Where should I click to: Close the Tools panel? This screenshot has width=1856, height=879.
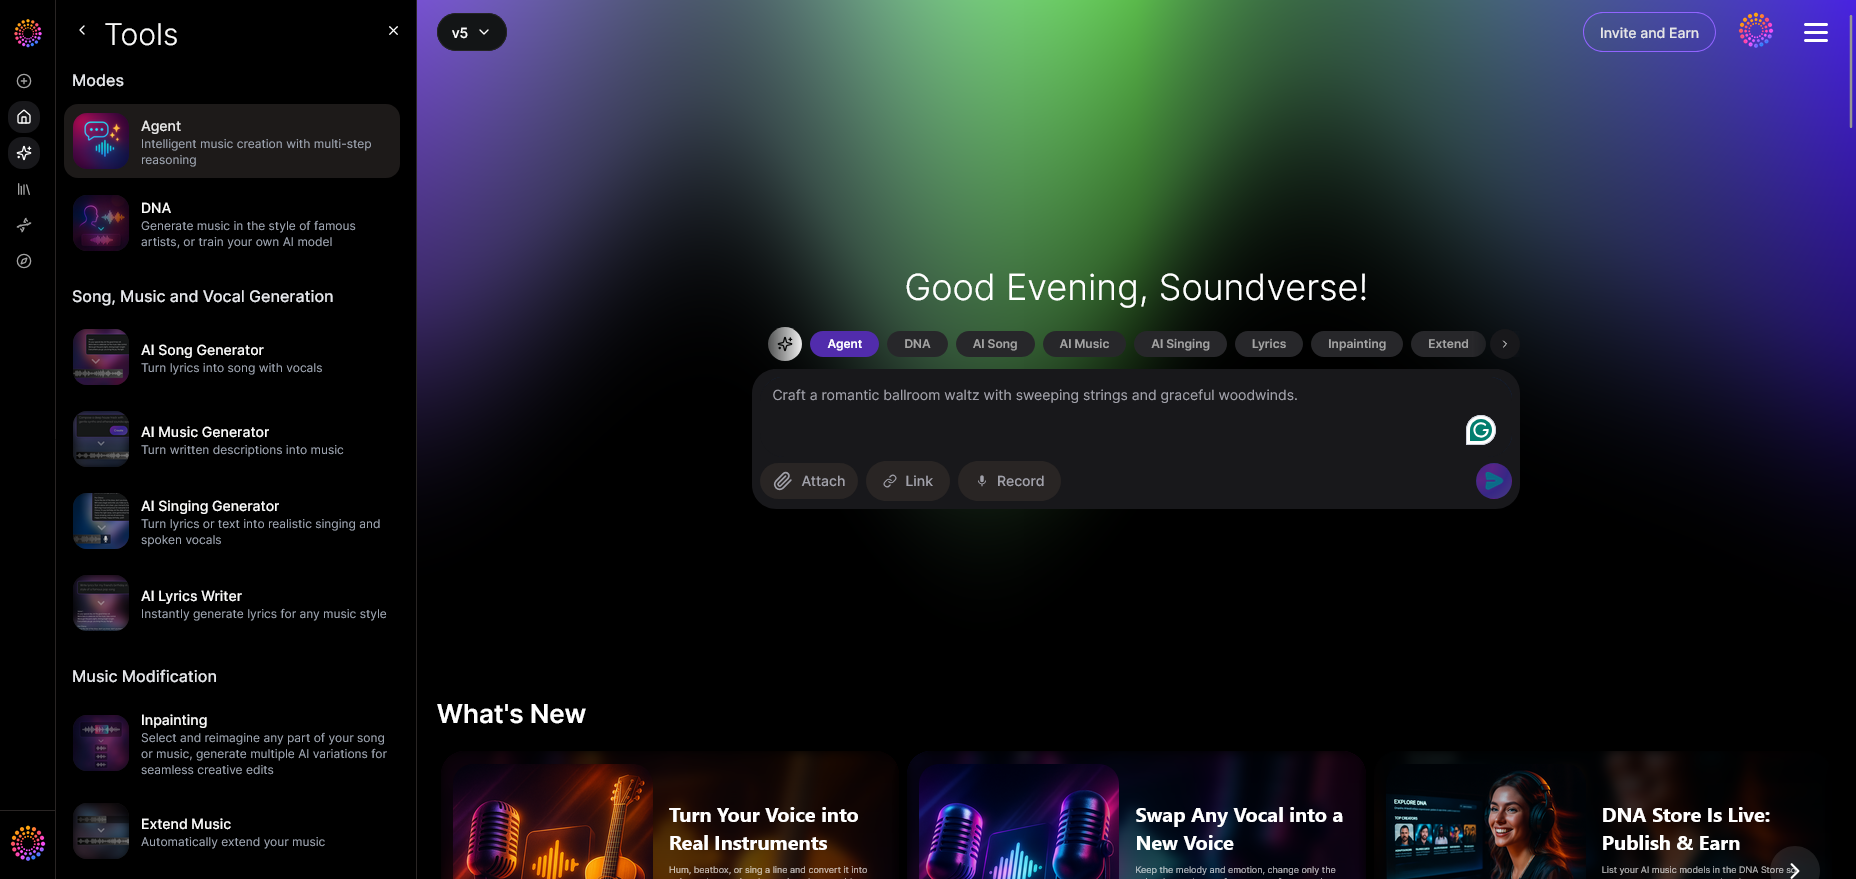(393, 31)
